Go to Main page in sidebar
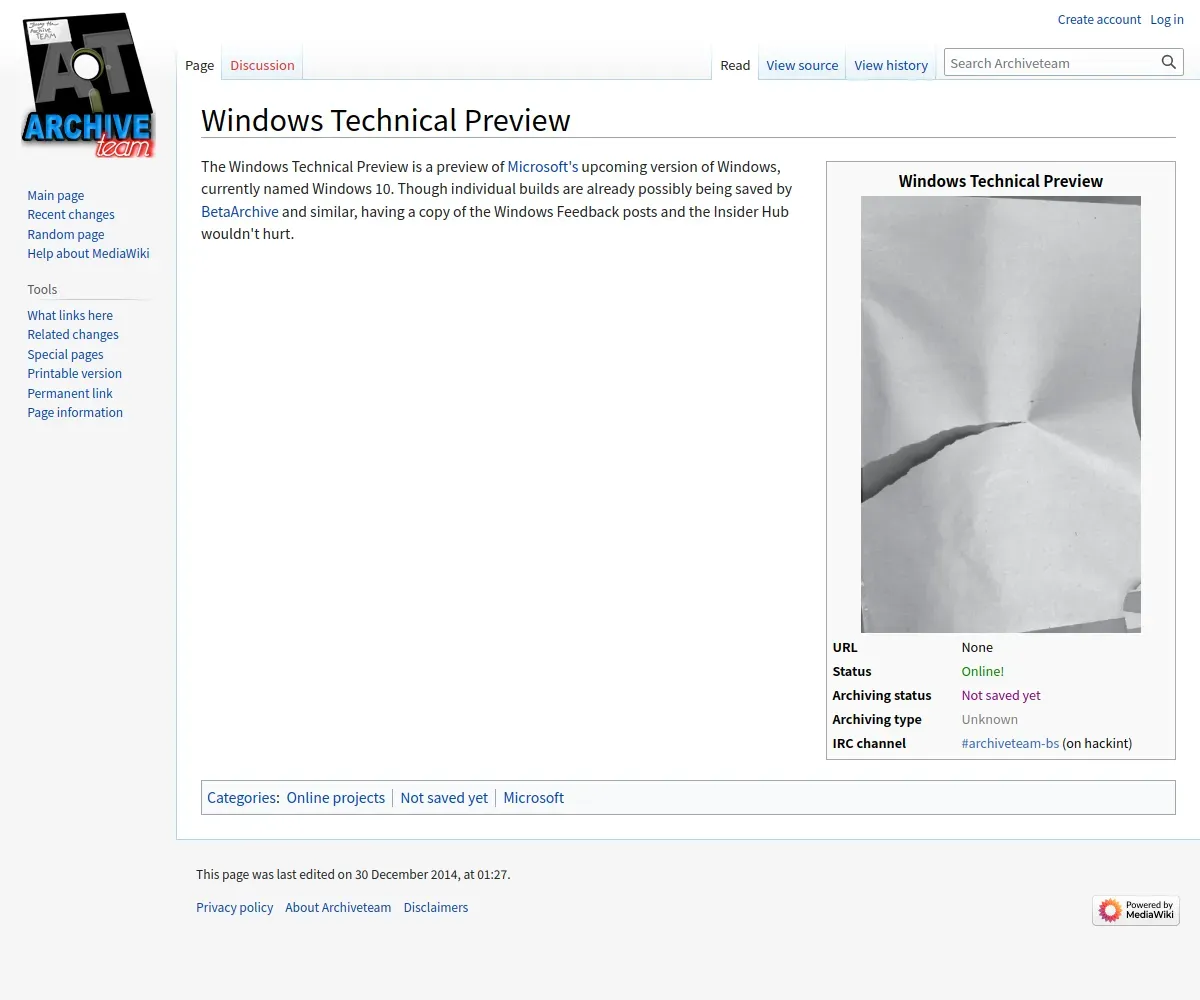Viewport: 1200px width, 1000px height. tap(56, 195)
